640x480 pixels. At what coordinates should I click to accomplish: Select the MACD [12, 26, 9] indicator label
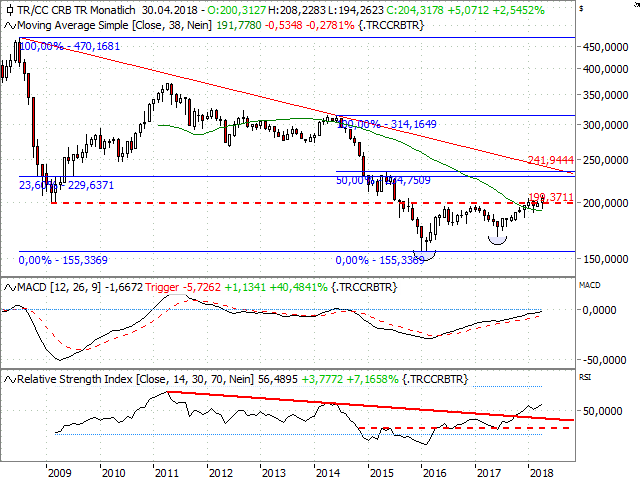(59, 288)
